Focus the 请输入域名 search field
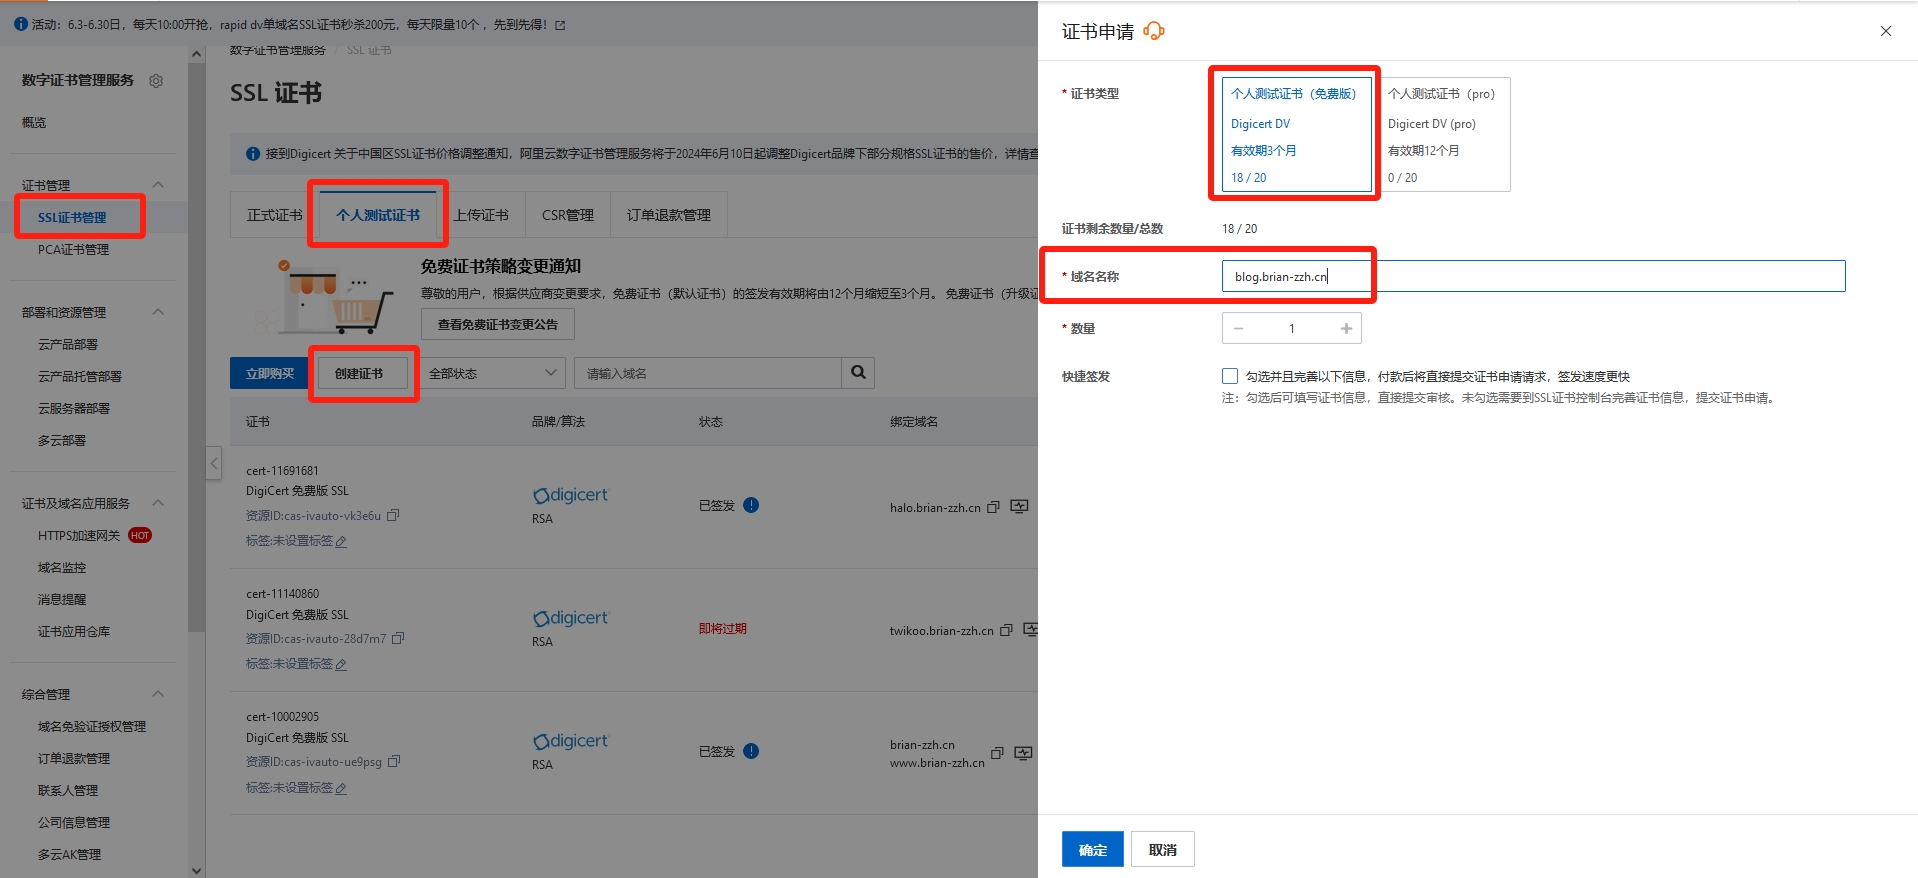The image size is (1918, 878). coord(708,373)
